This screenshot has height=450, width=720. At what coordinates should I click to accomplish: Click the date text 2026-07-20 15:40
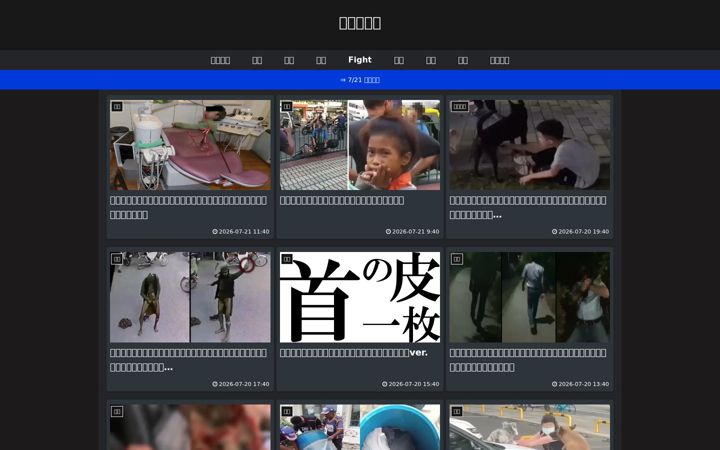click(x=414, y=384)
